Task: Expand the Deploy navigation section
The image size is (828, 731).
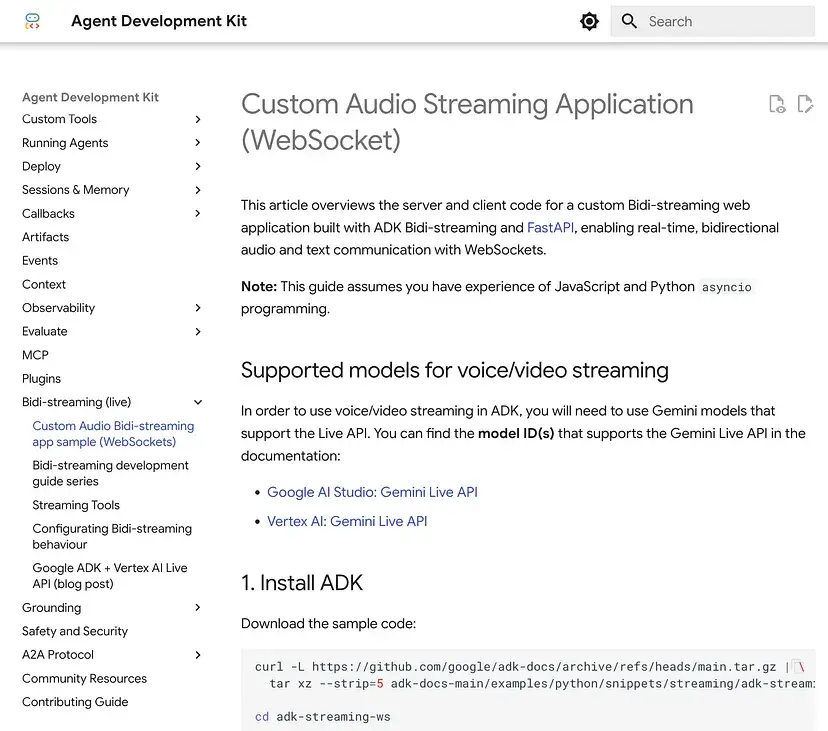Action: pyautogui.click(x=198, y=167)
